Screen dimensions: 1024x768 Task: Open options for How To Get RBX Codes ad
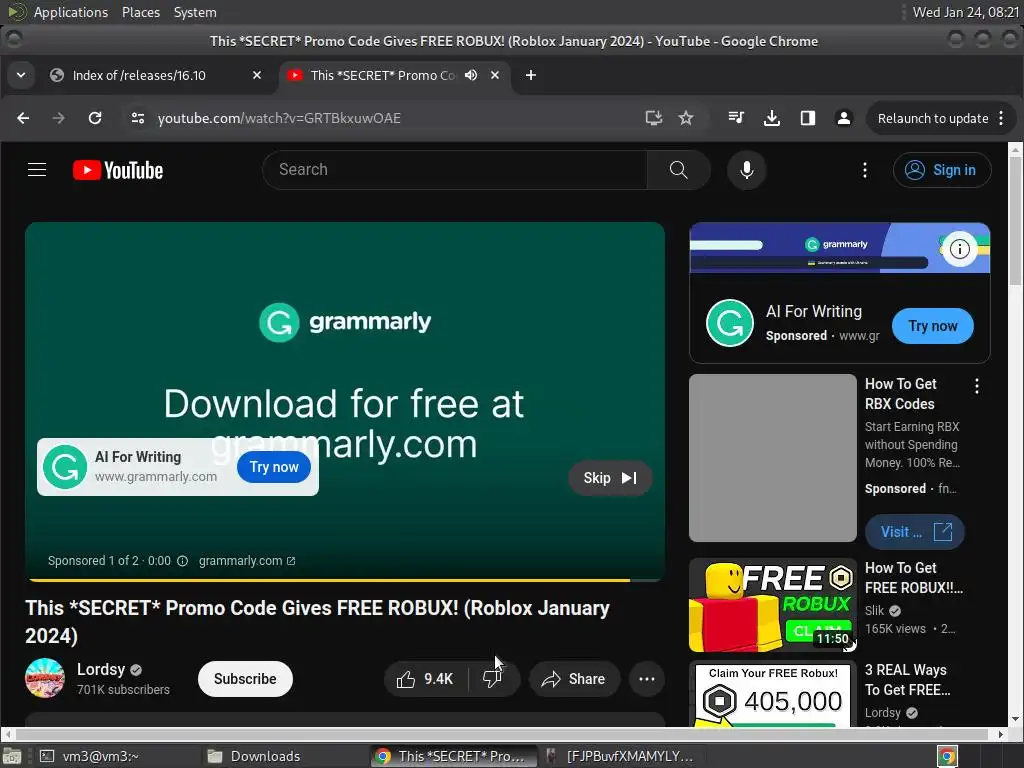pos(977,386)
